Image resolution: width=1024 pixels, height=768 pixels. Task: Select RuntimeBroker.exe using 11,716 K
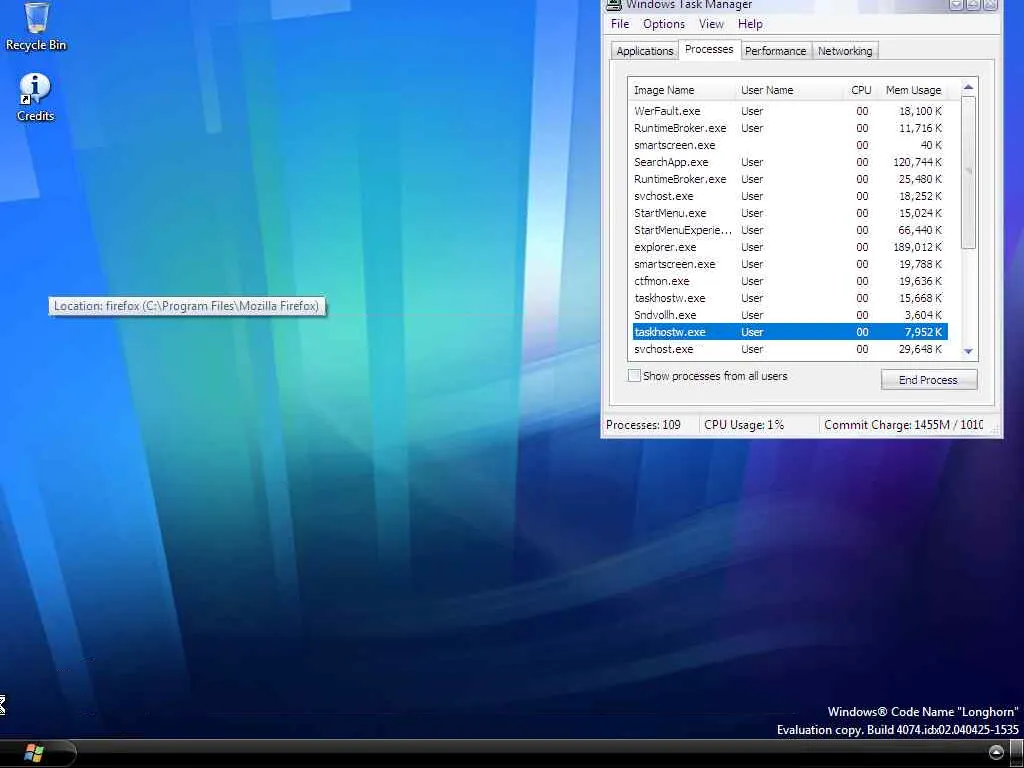point(790,128)
